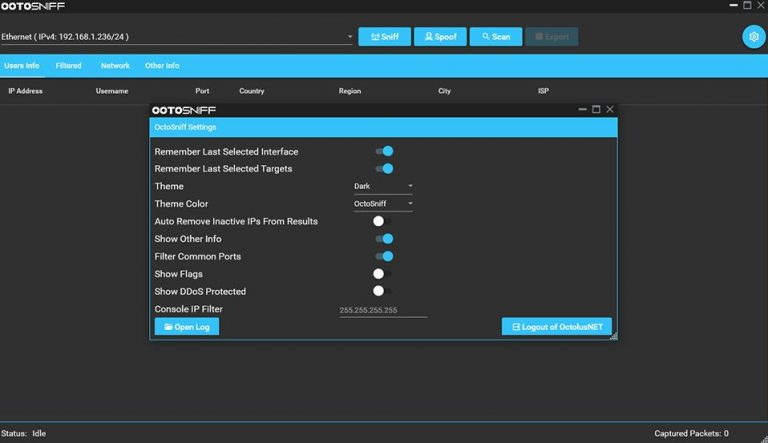The image size is (768, 443).
Task: Toggle Remember Last Selected Targets switch
Action: pyautogui.click(x=384, y=169)
